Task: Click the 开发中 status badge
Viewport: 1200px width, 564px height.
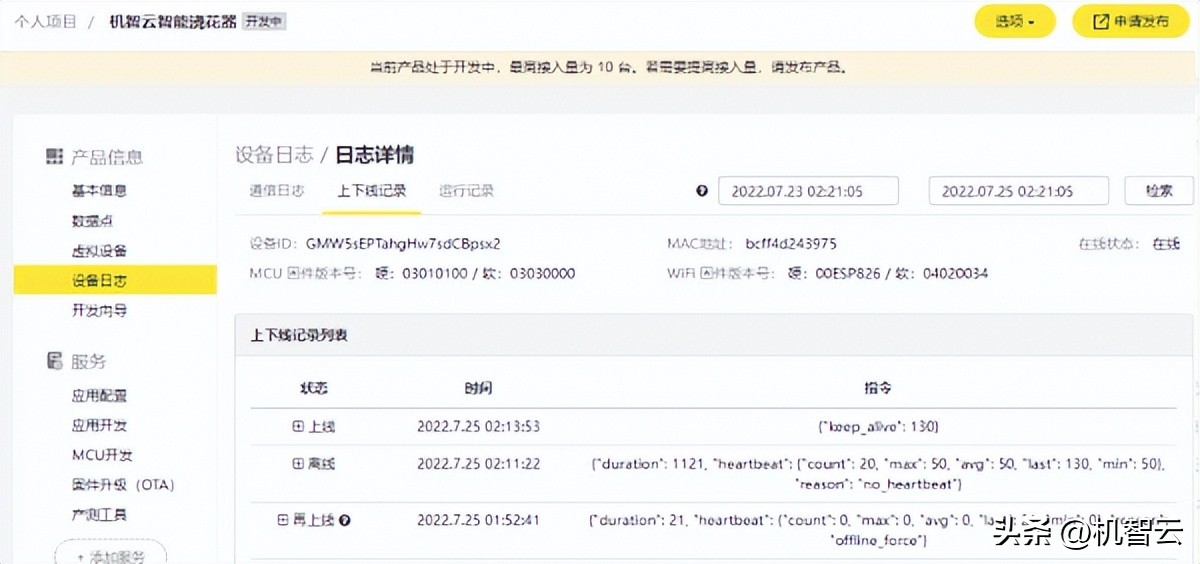Action: tap(265, 21)
